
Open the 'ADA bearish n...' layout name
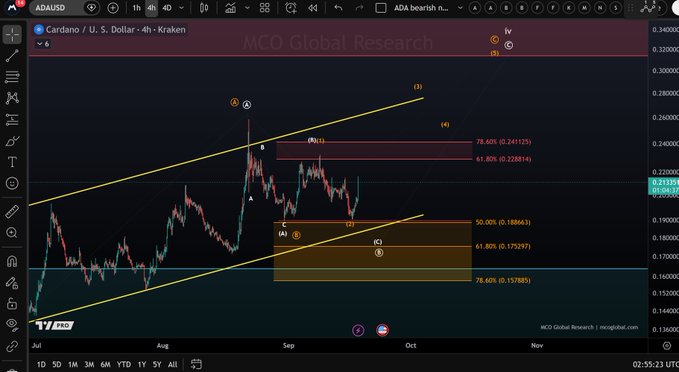coord(421,8)
